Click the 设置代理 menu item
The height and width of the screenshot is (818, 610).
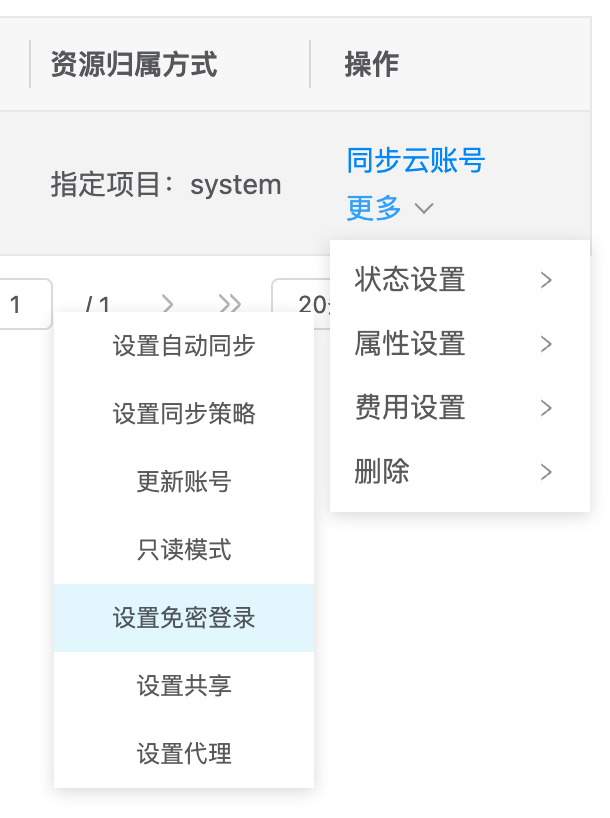coord(184,754)
